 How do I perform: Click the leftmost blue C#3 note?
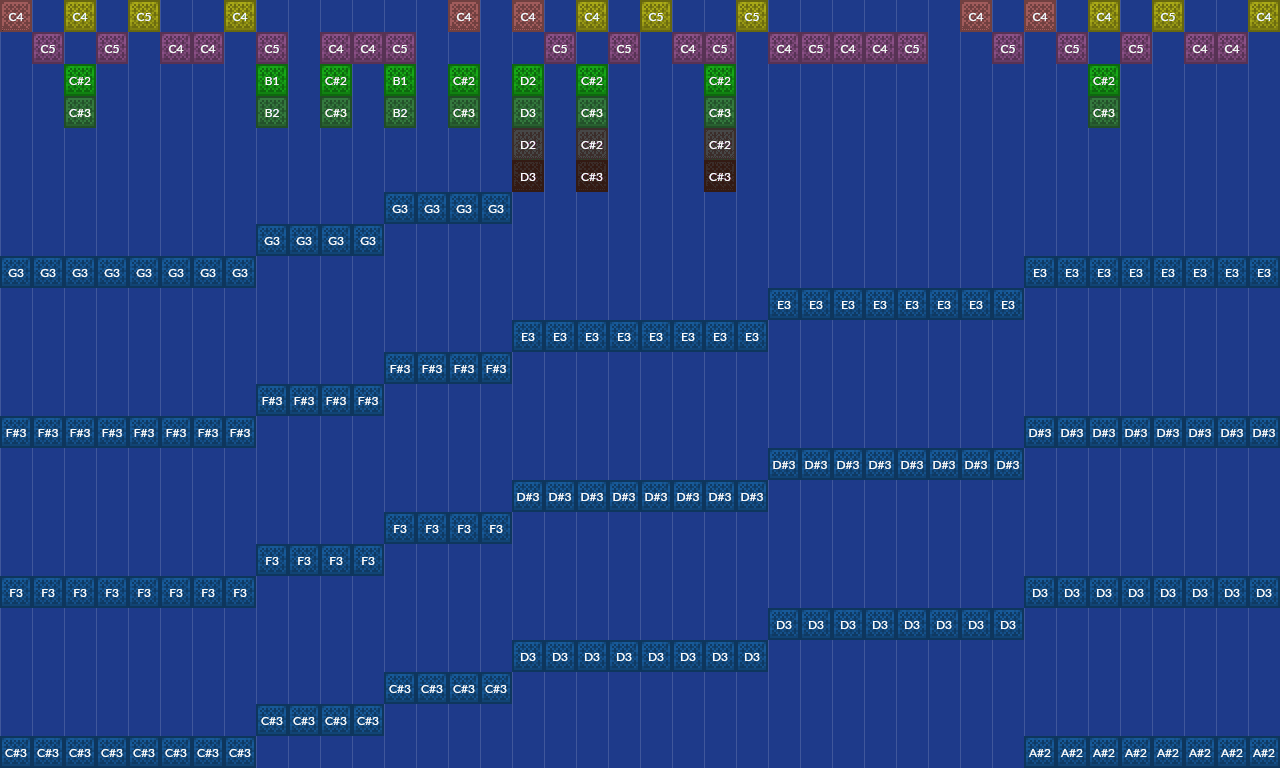16,752
